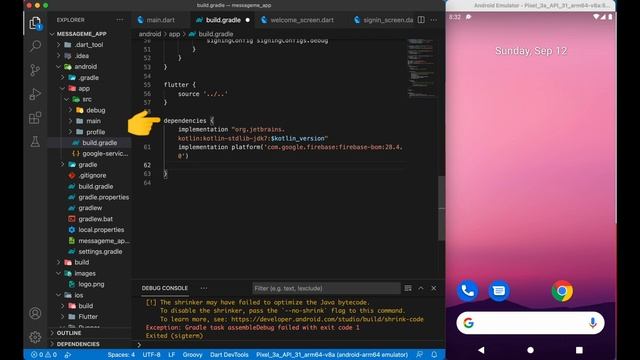Click the editor minimap
This screenshot has height=360, width=640.
pos(421,68)
